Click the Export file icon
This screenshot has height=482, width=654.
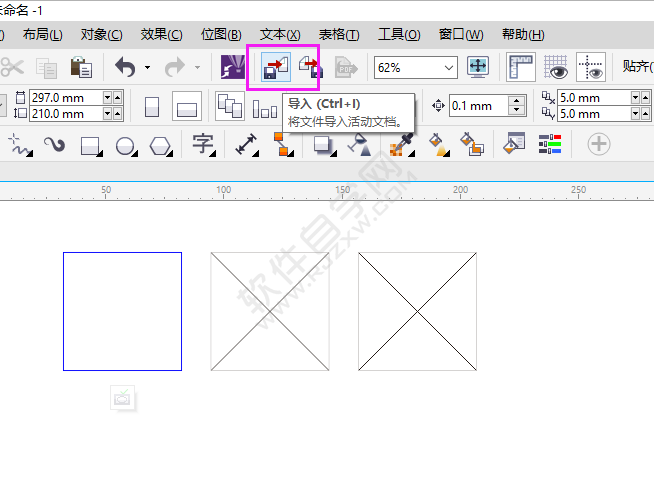(x=310, y=67)
